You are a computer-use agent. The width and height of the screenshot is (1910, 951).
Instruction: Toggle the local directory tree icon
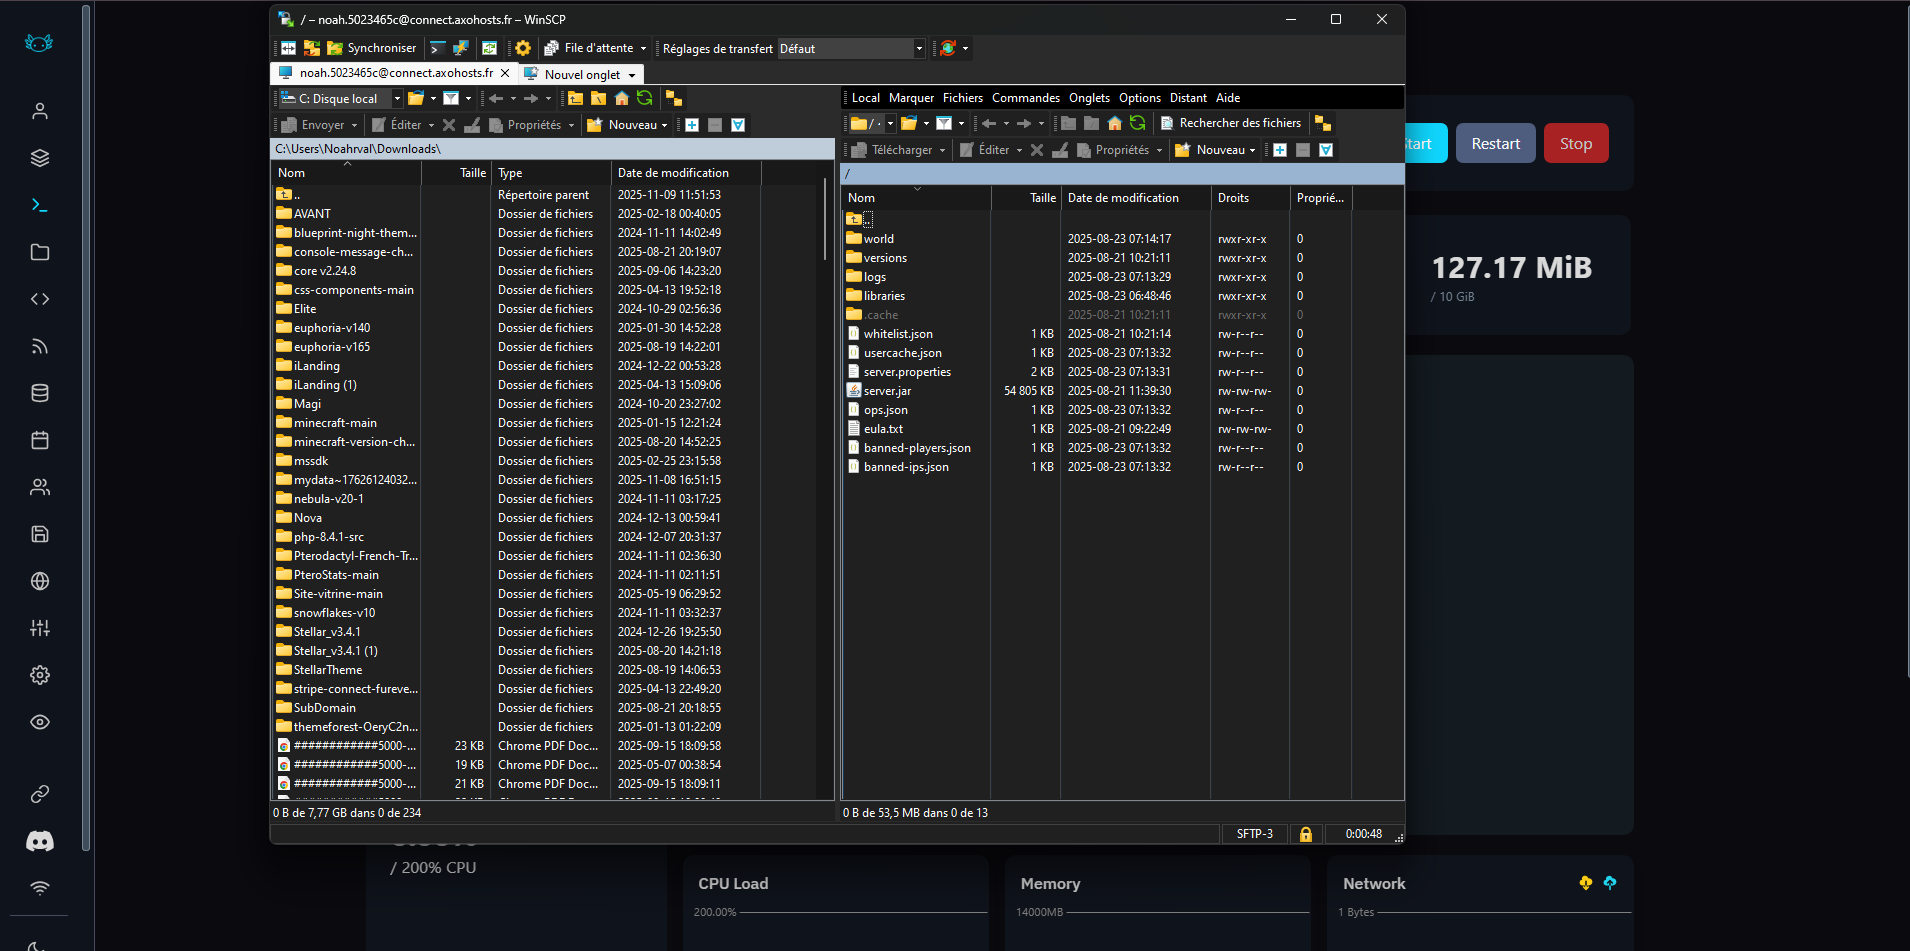click(x=674, y=98)
